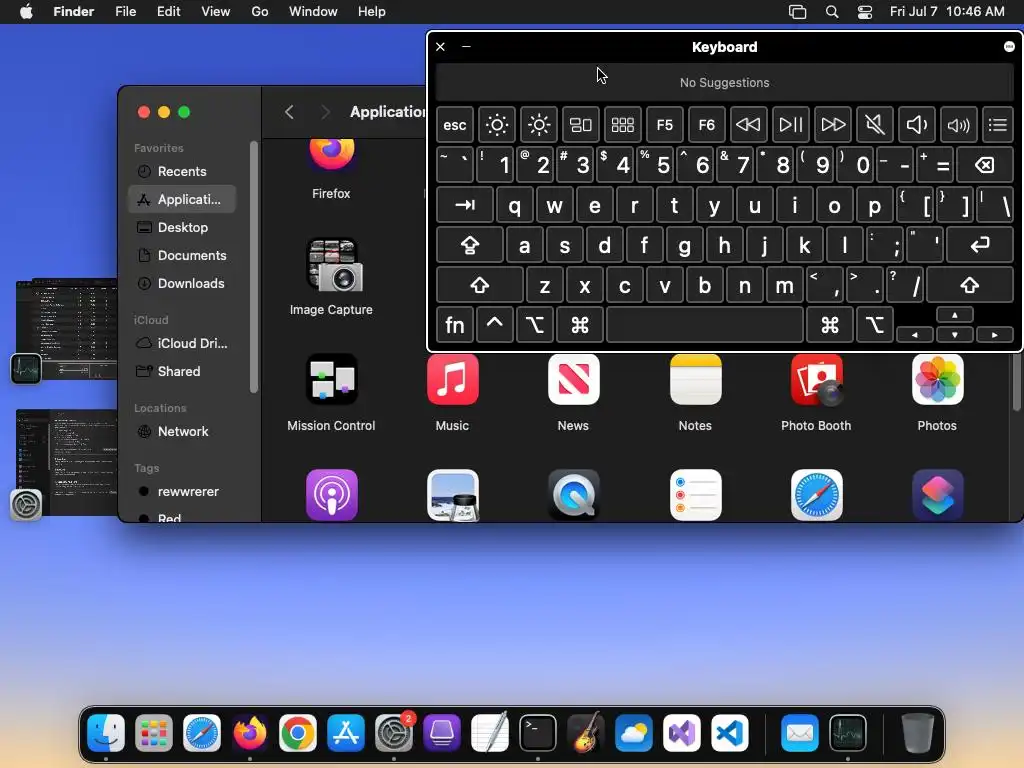Select Downloads in Finder sidebar
Viewport: 1024px width, 768px height.
182,284
